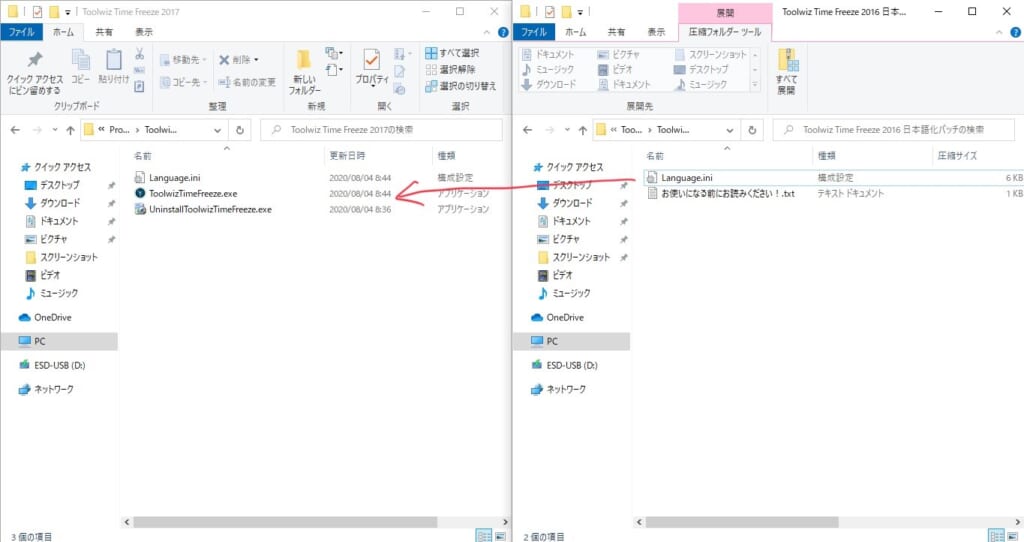Click Pin to Quick Access in left window ribbon
This screenshot has height=542, width=1024.
[x=35, y=72]
